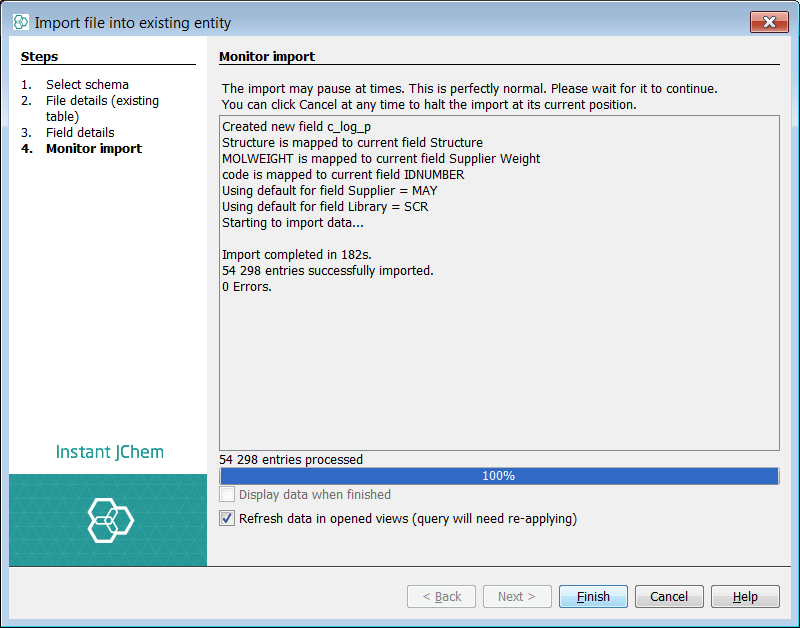Screen dimensions: 800x628
Task: Check Display data when finished option
Action: (227, 495)
